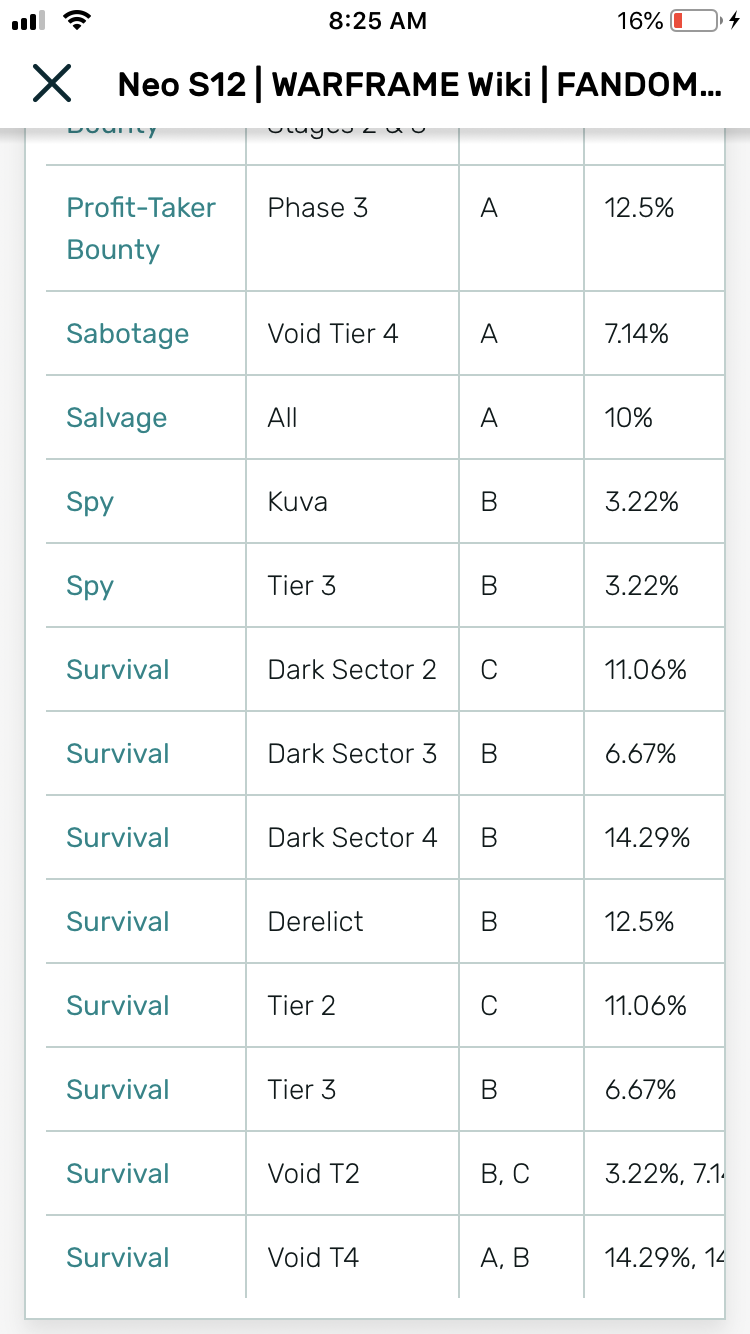Tap the Wi-Fi icon in the status bar

tap(75, 21)
